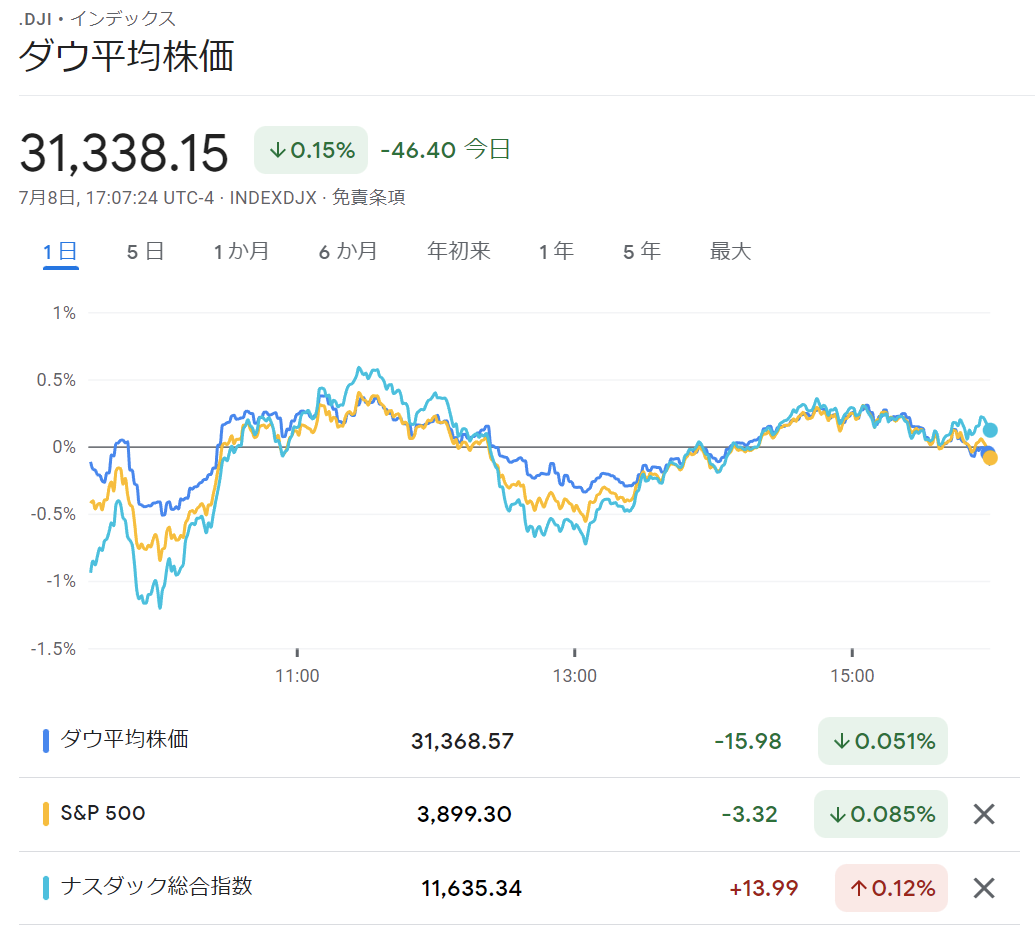Select the 最大 range tab
Screen dimensions: 1035x930
[x=731, y=251]
